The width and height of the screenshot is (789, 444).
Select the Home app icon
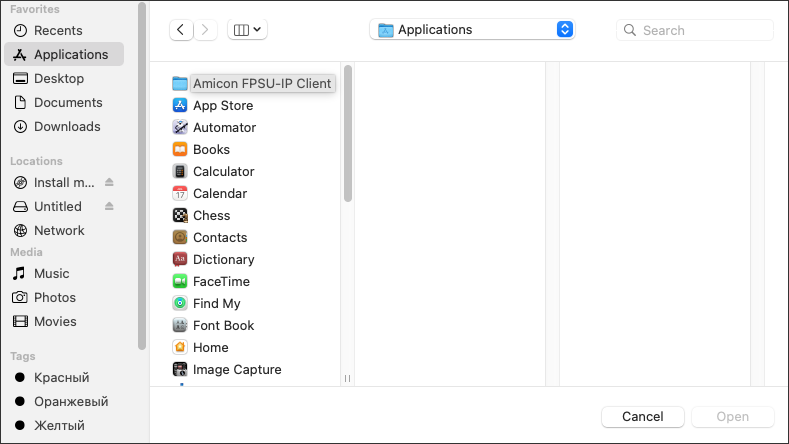(x=180, y=347)
